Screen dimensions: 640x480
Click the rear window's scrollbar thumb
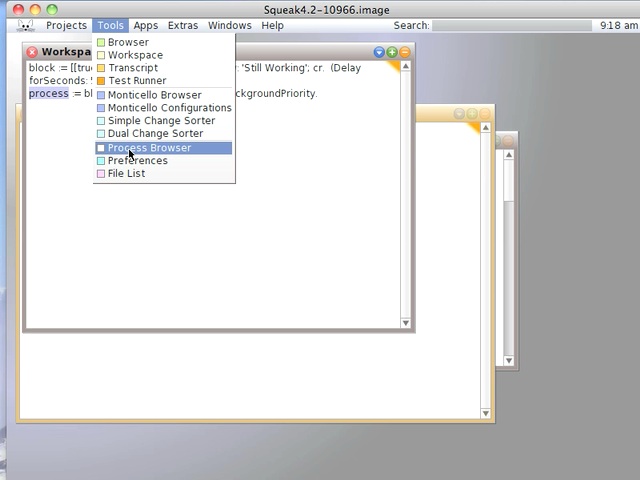[509, 180]
